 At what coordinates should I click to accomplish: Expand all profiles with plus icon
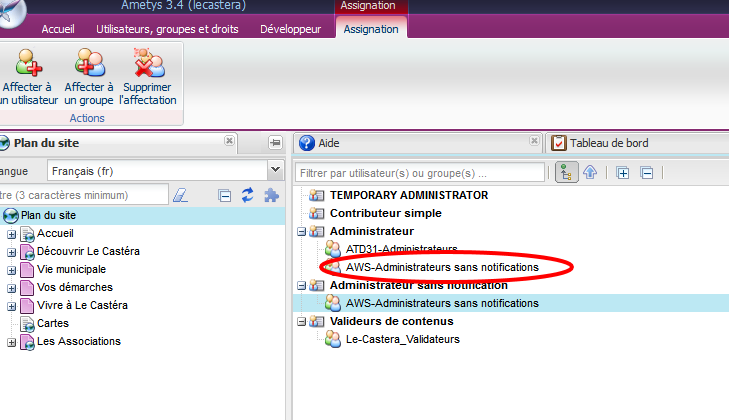(623, 173)
